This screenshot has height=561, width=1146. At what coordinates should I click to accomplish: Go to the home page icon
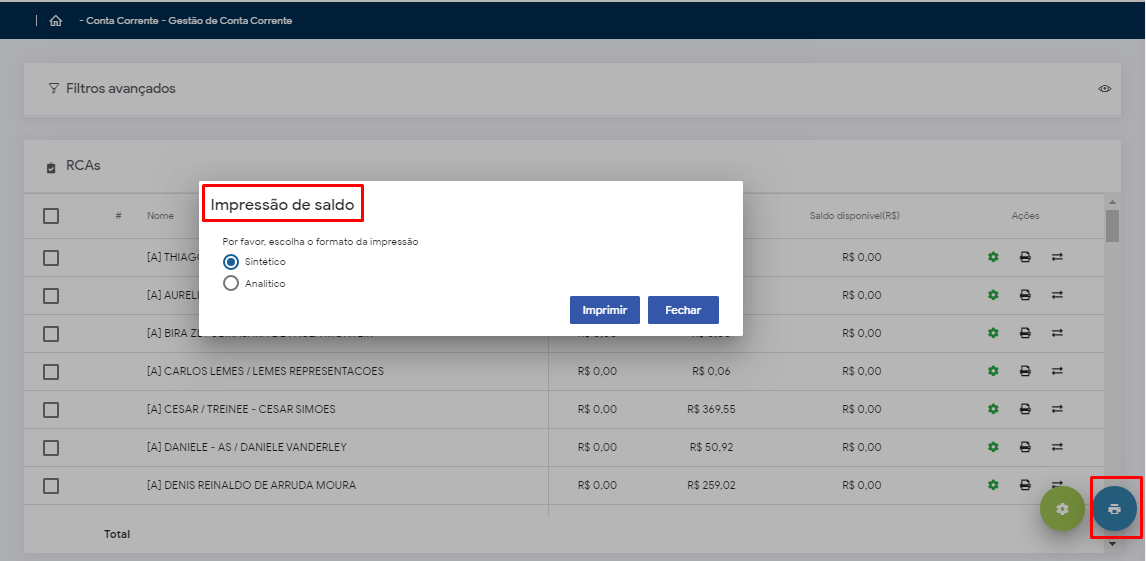pos(56,21)
